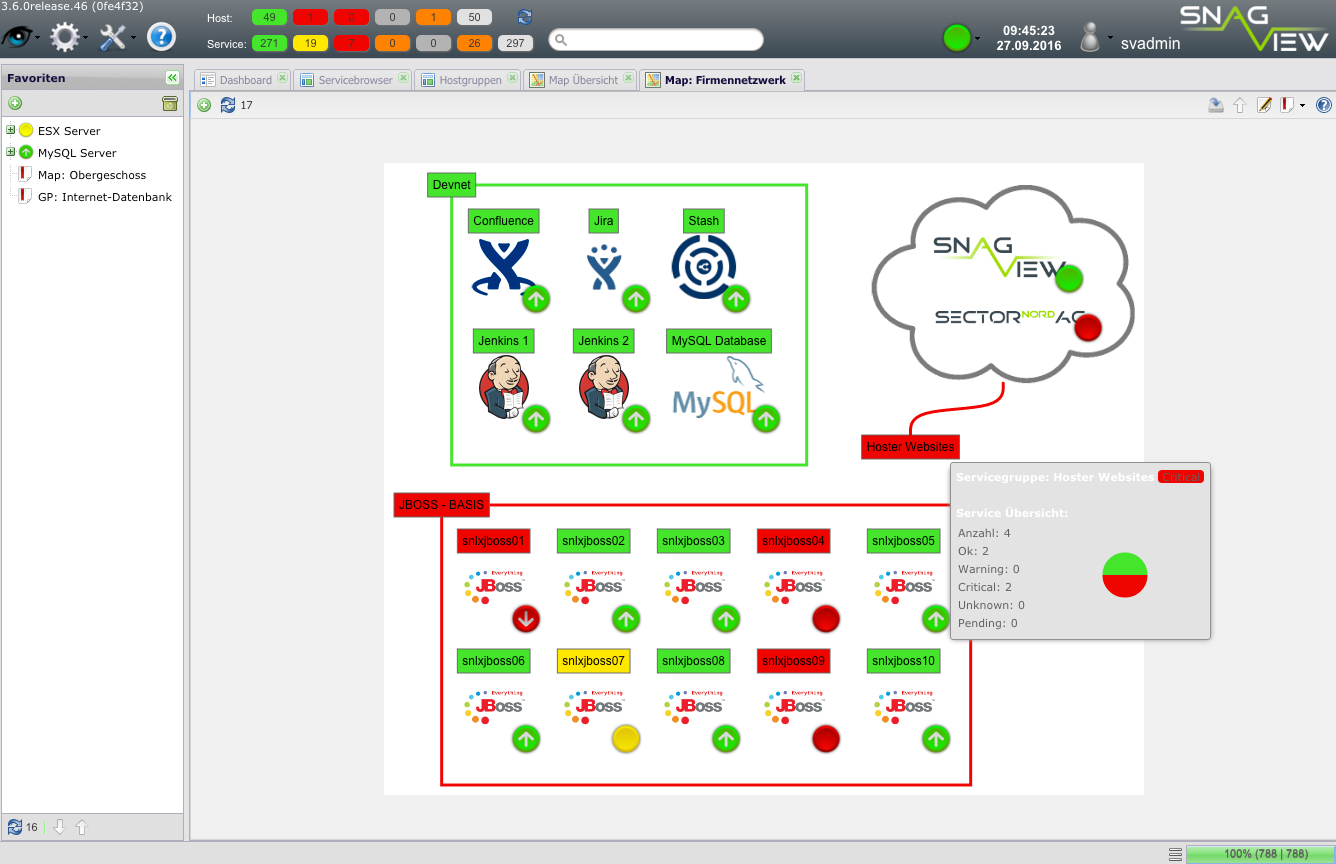Image resolution: width=1336 pixels, height=864 pixels.
Task: Open the map edit pencil icon
Action: click(1264, 105)
